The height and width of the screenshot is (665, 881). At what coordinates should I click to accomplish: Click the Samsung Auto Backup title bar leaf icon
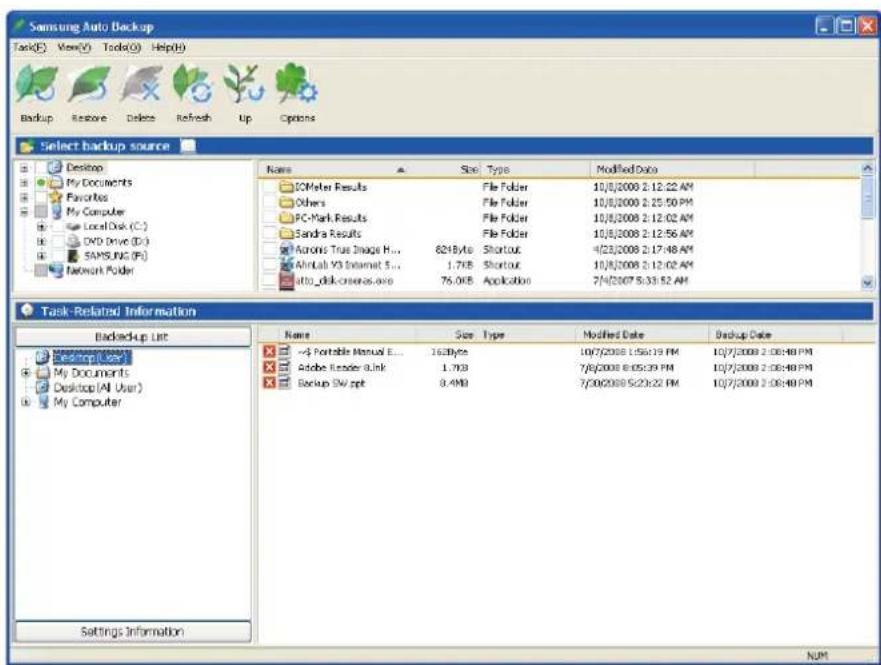point(20,25)
